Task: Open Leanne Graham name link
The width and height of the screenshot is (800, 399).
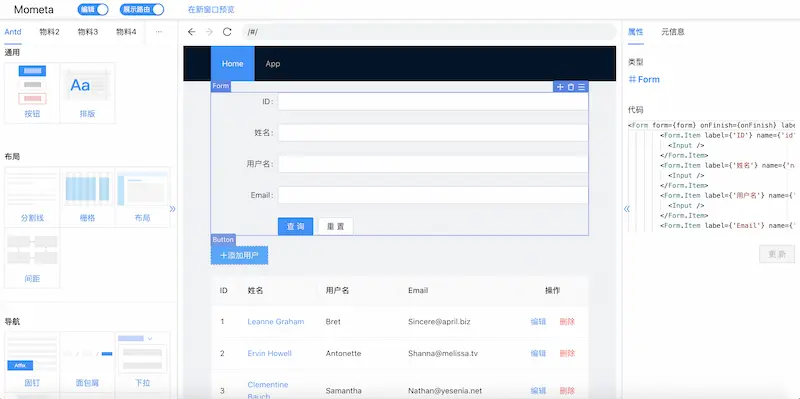Action: coord(276,321)
